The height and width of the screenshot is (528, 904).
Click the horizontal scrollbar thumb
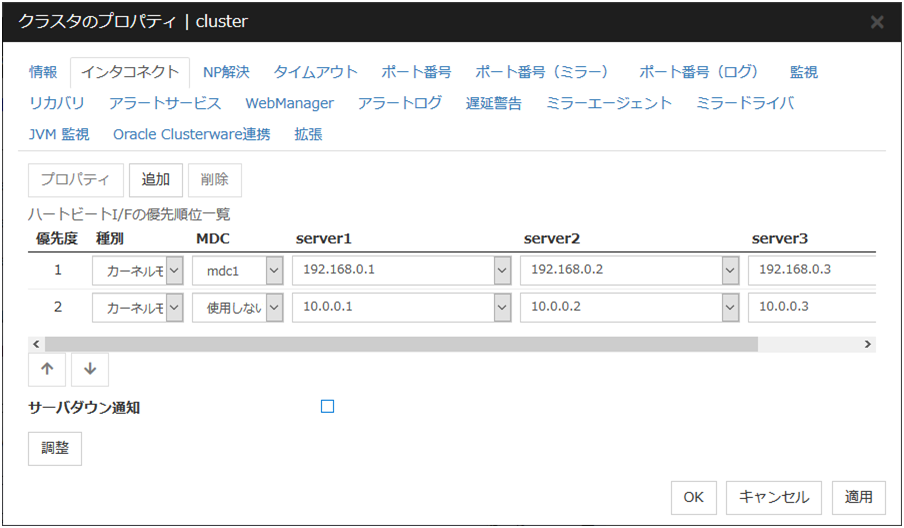click(x=400, y=344)
